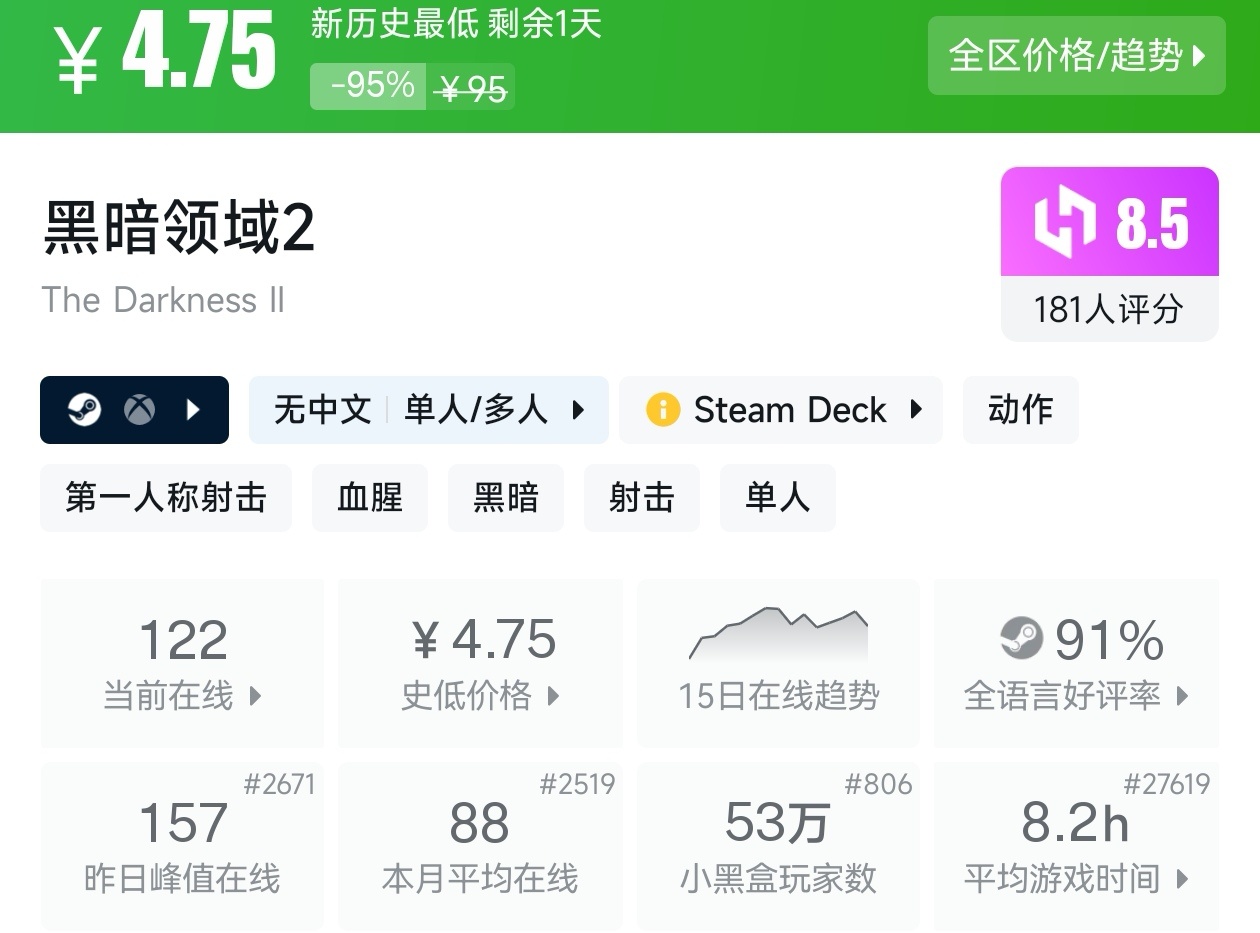1260x933 pixels.
Task: Open 全区价格/趋势 button
Action: click(x=1076, y=56)
